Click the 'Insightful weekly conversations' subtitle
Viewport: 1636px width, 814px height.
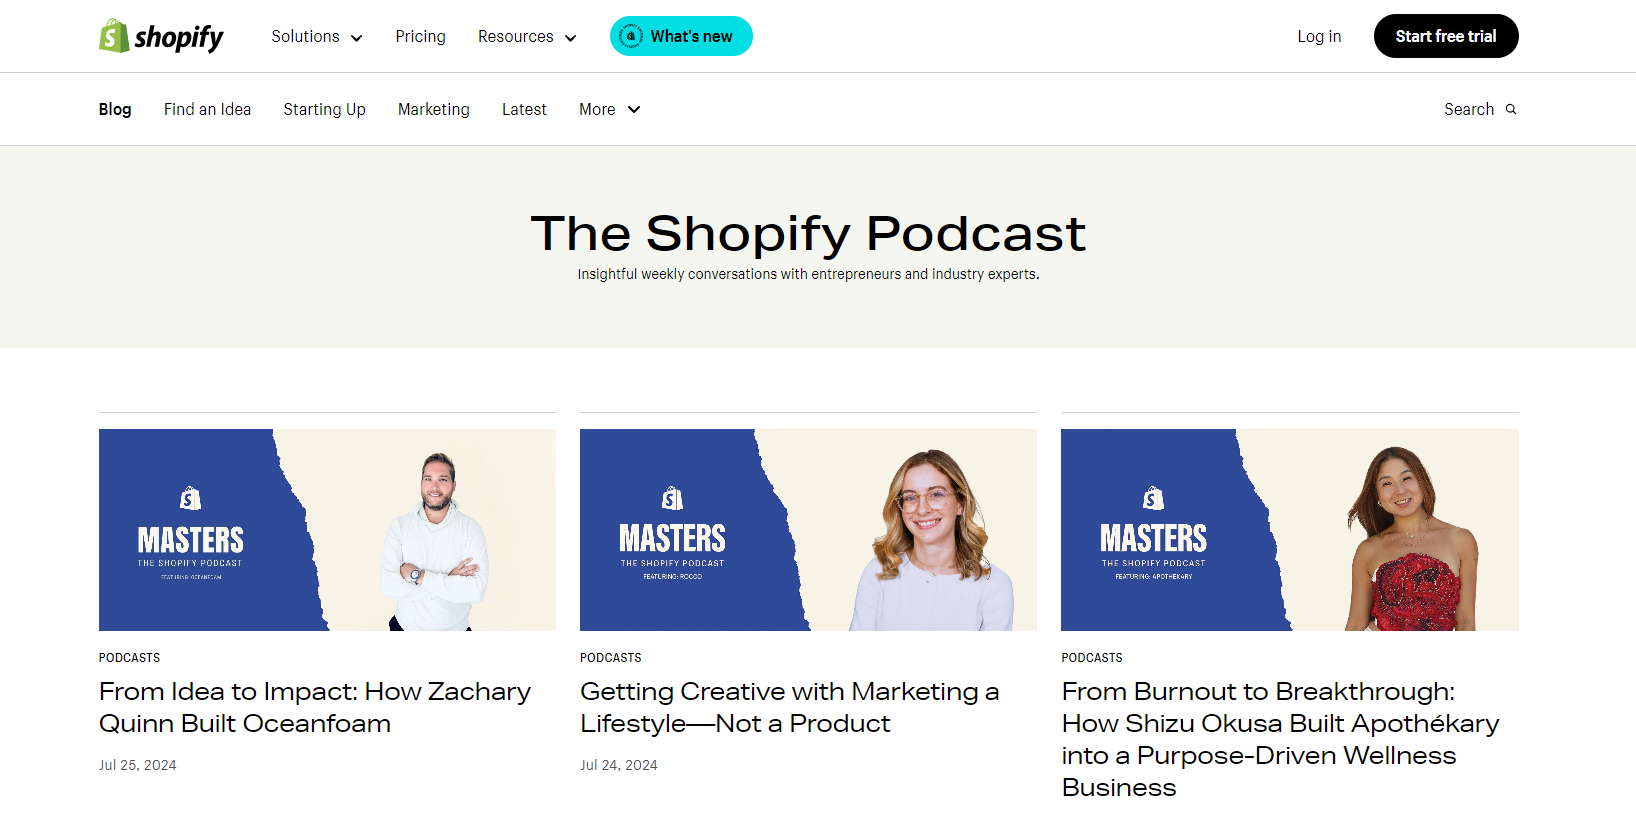pos(808,274)
